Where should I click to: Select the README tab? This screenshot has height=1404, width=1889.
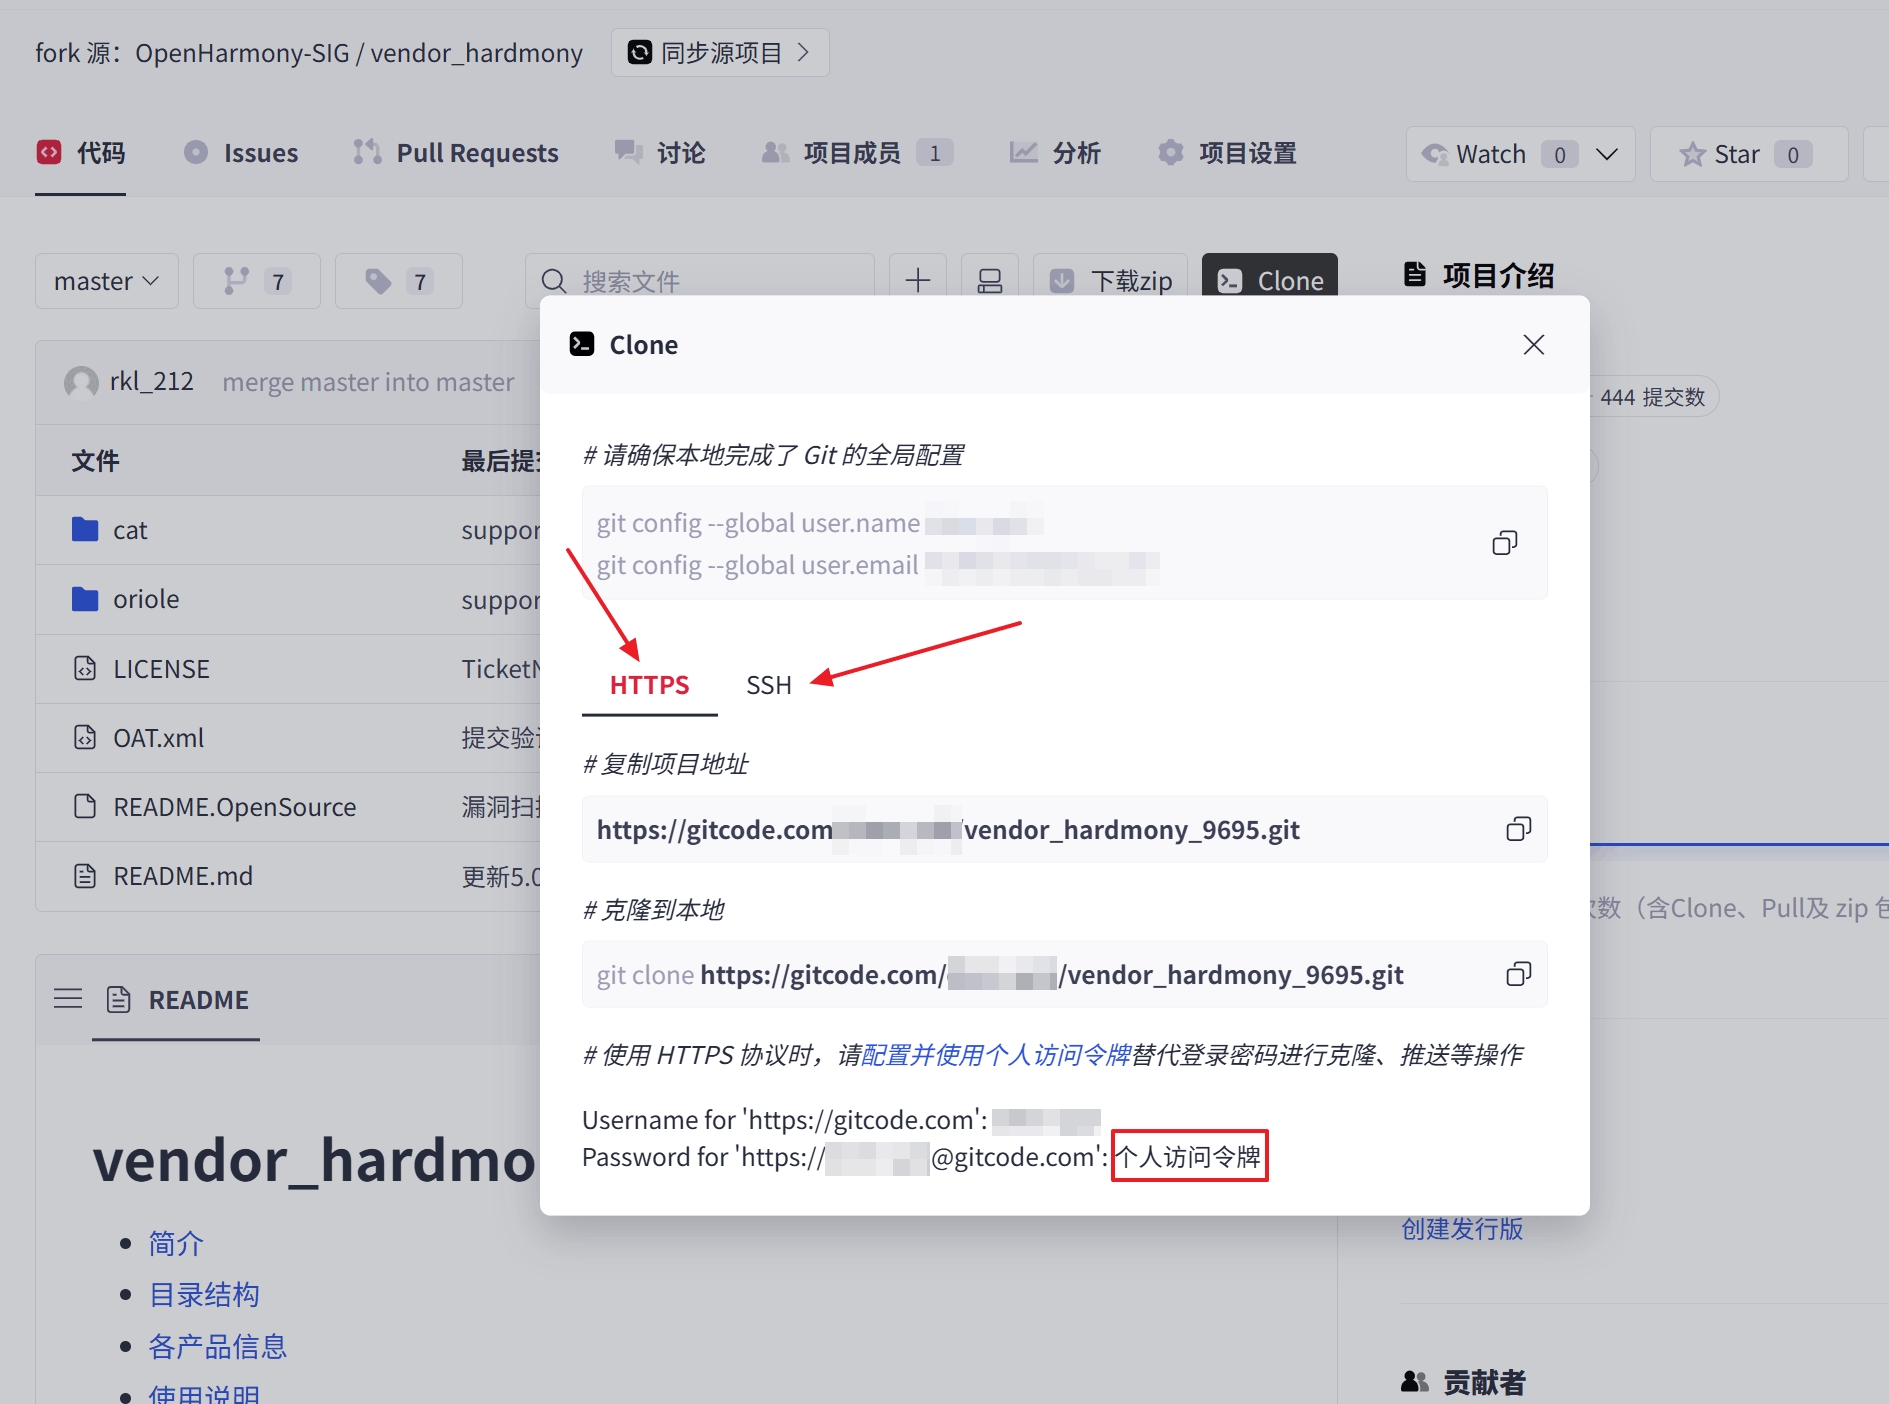pyautogui.click(x=177, y=1000)
